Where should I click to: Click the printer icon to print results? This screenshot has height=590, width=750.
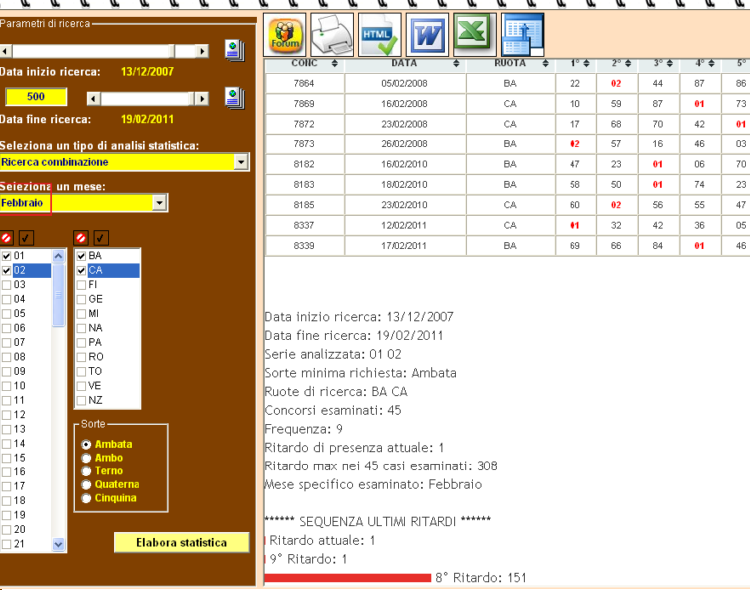click(x=333, y=36)
